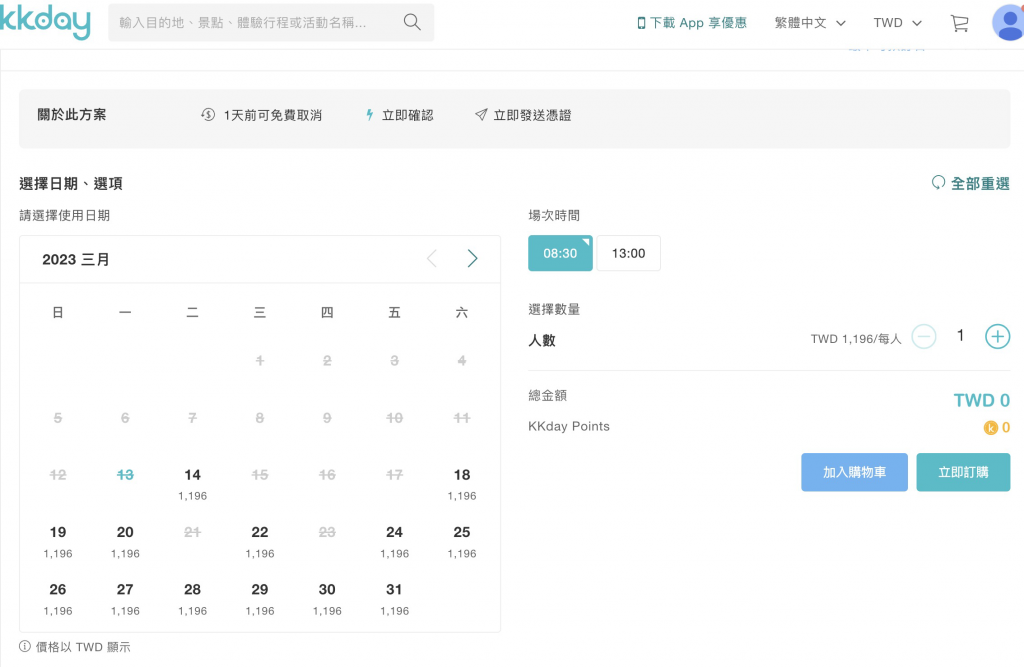Select March 18 on the calendar
Image resolution: width=1024 pixels, height=667 pixels.
(462, 484)
